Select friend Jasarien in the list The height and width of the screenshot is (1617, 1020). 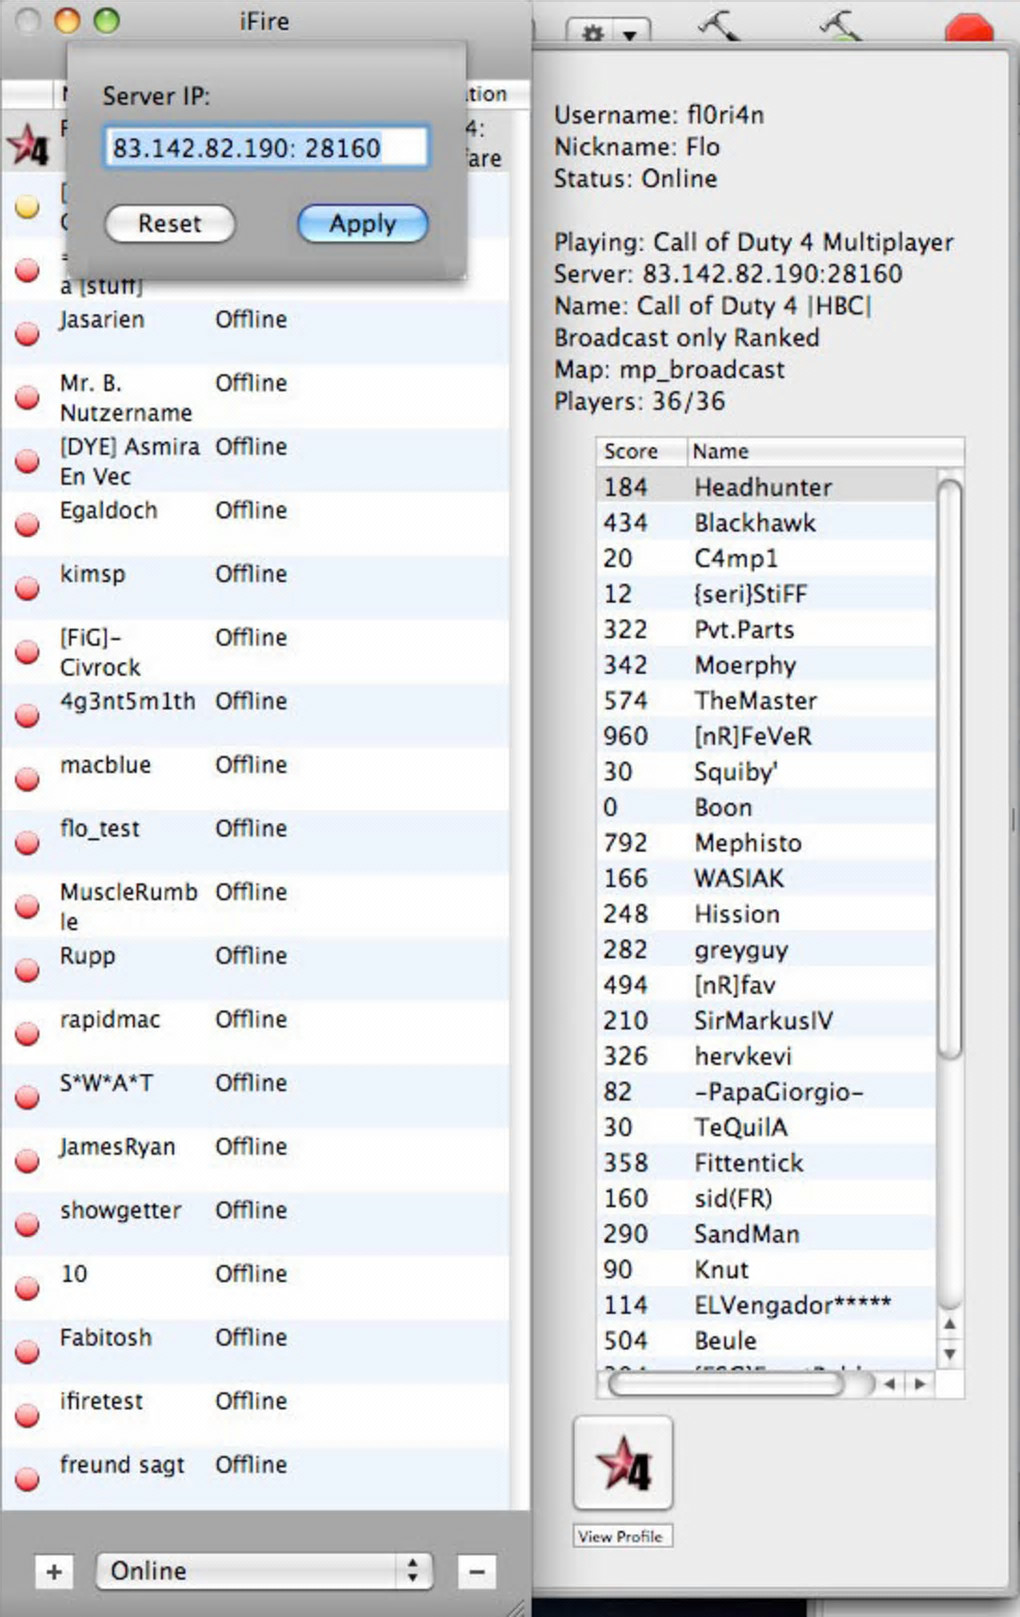pos(255,333)
